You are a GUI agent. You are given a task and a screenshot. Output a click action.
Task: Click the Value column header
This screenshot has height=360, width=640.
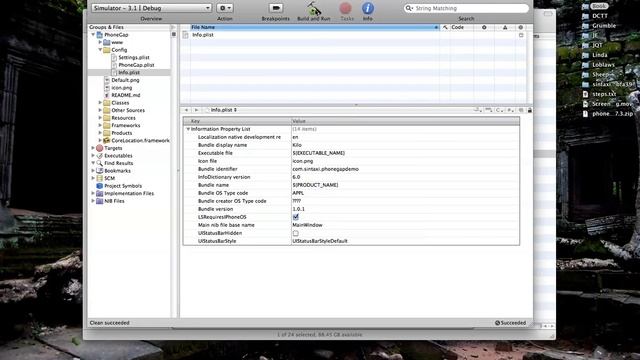coord(405,121)
